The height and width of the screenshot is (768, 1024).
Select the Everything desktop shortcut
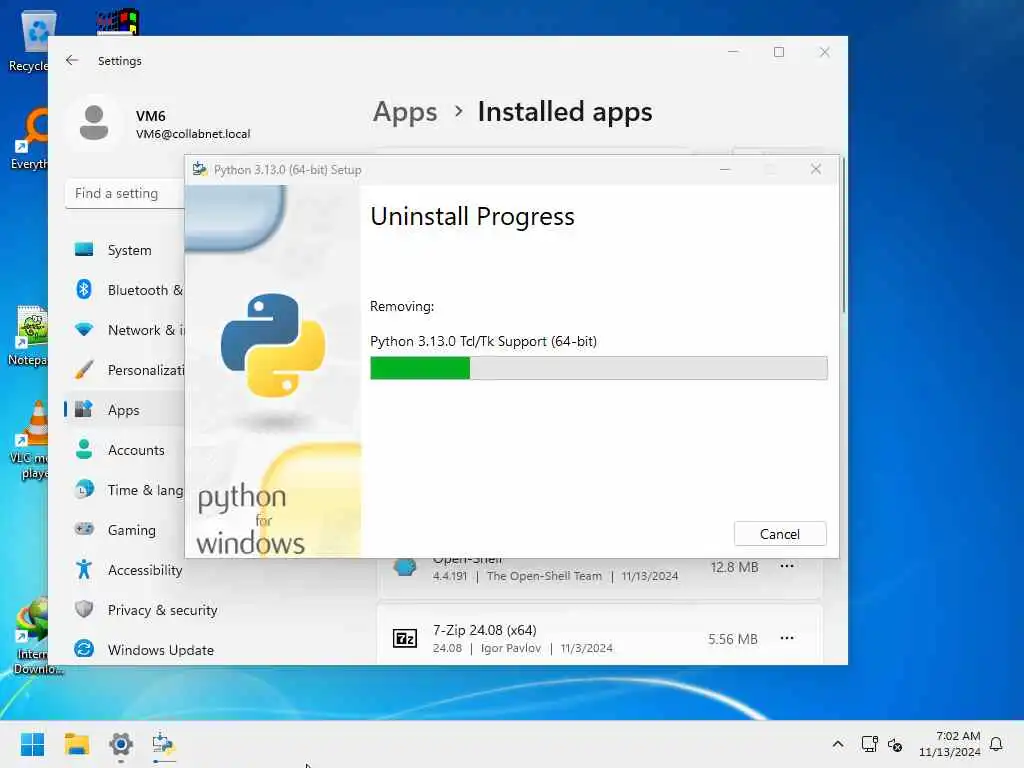tap(29, 139)
